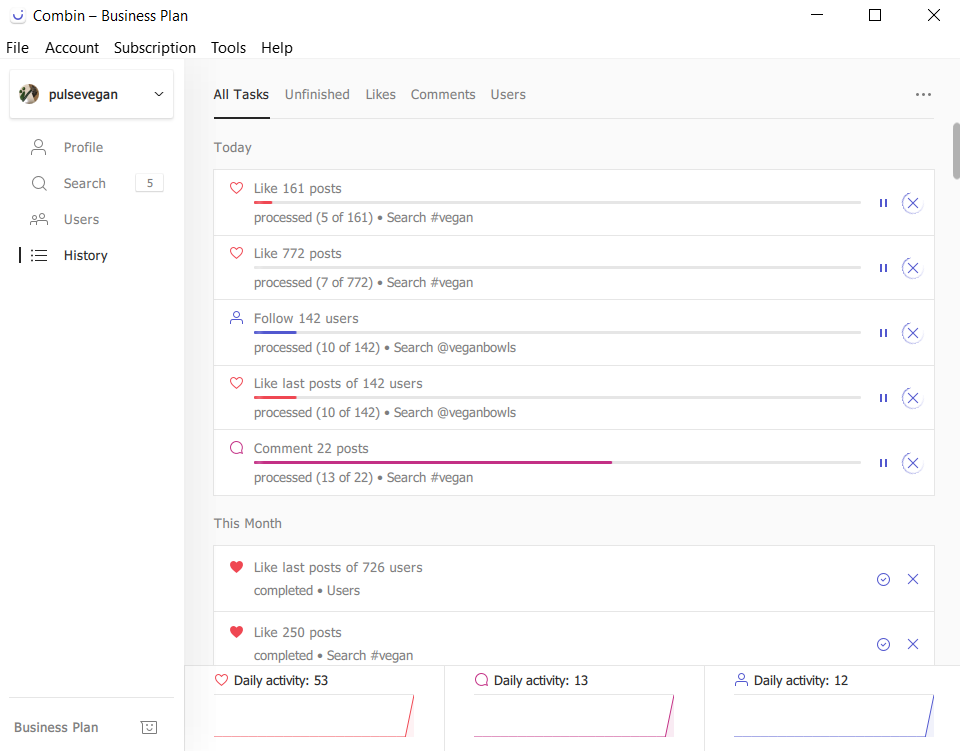Switch to the Likes tab

381,95
